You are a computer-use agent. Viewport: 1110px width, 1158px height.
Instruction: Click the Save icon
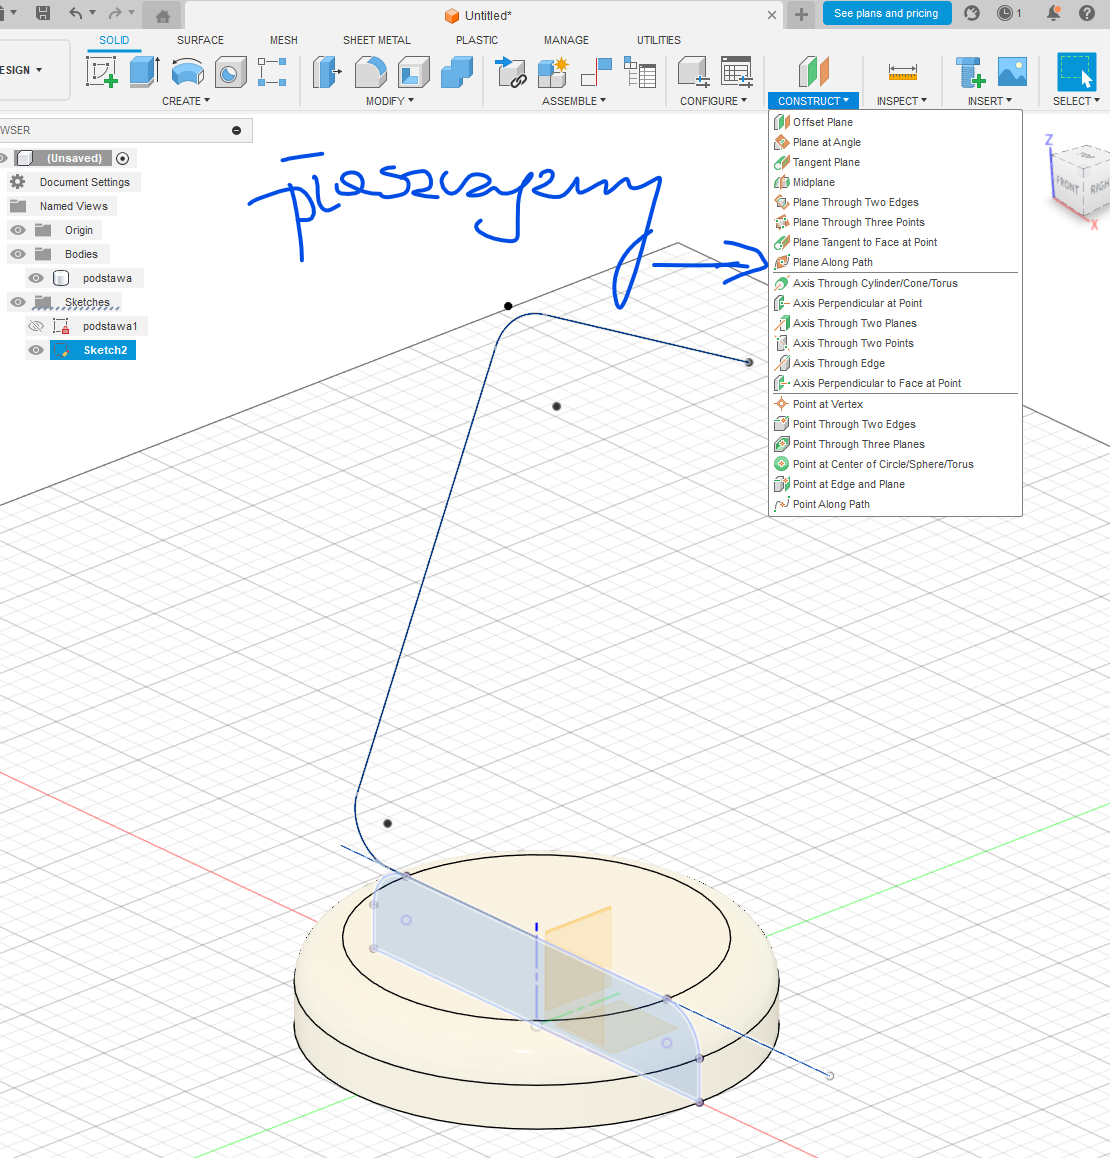click(43, 13)
